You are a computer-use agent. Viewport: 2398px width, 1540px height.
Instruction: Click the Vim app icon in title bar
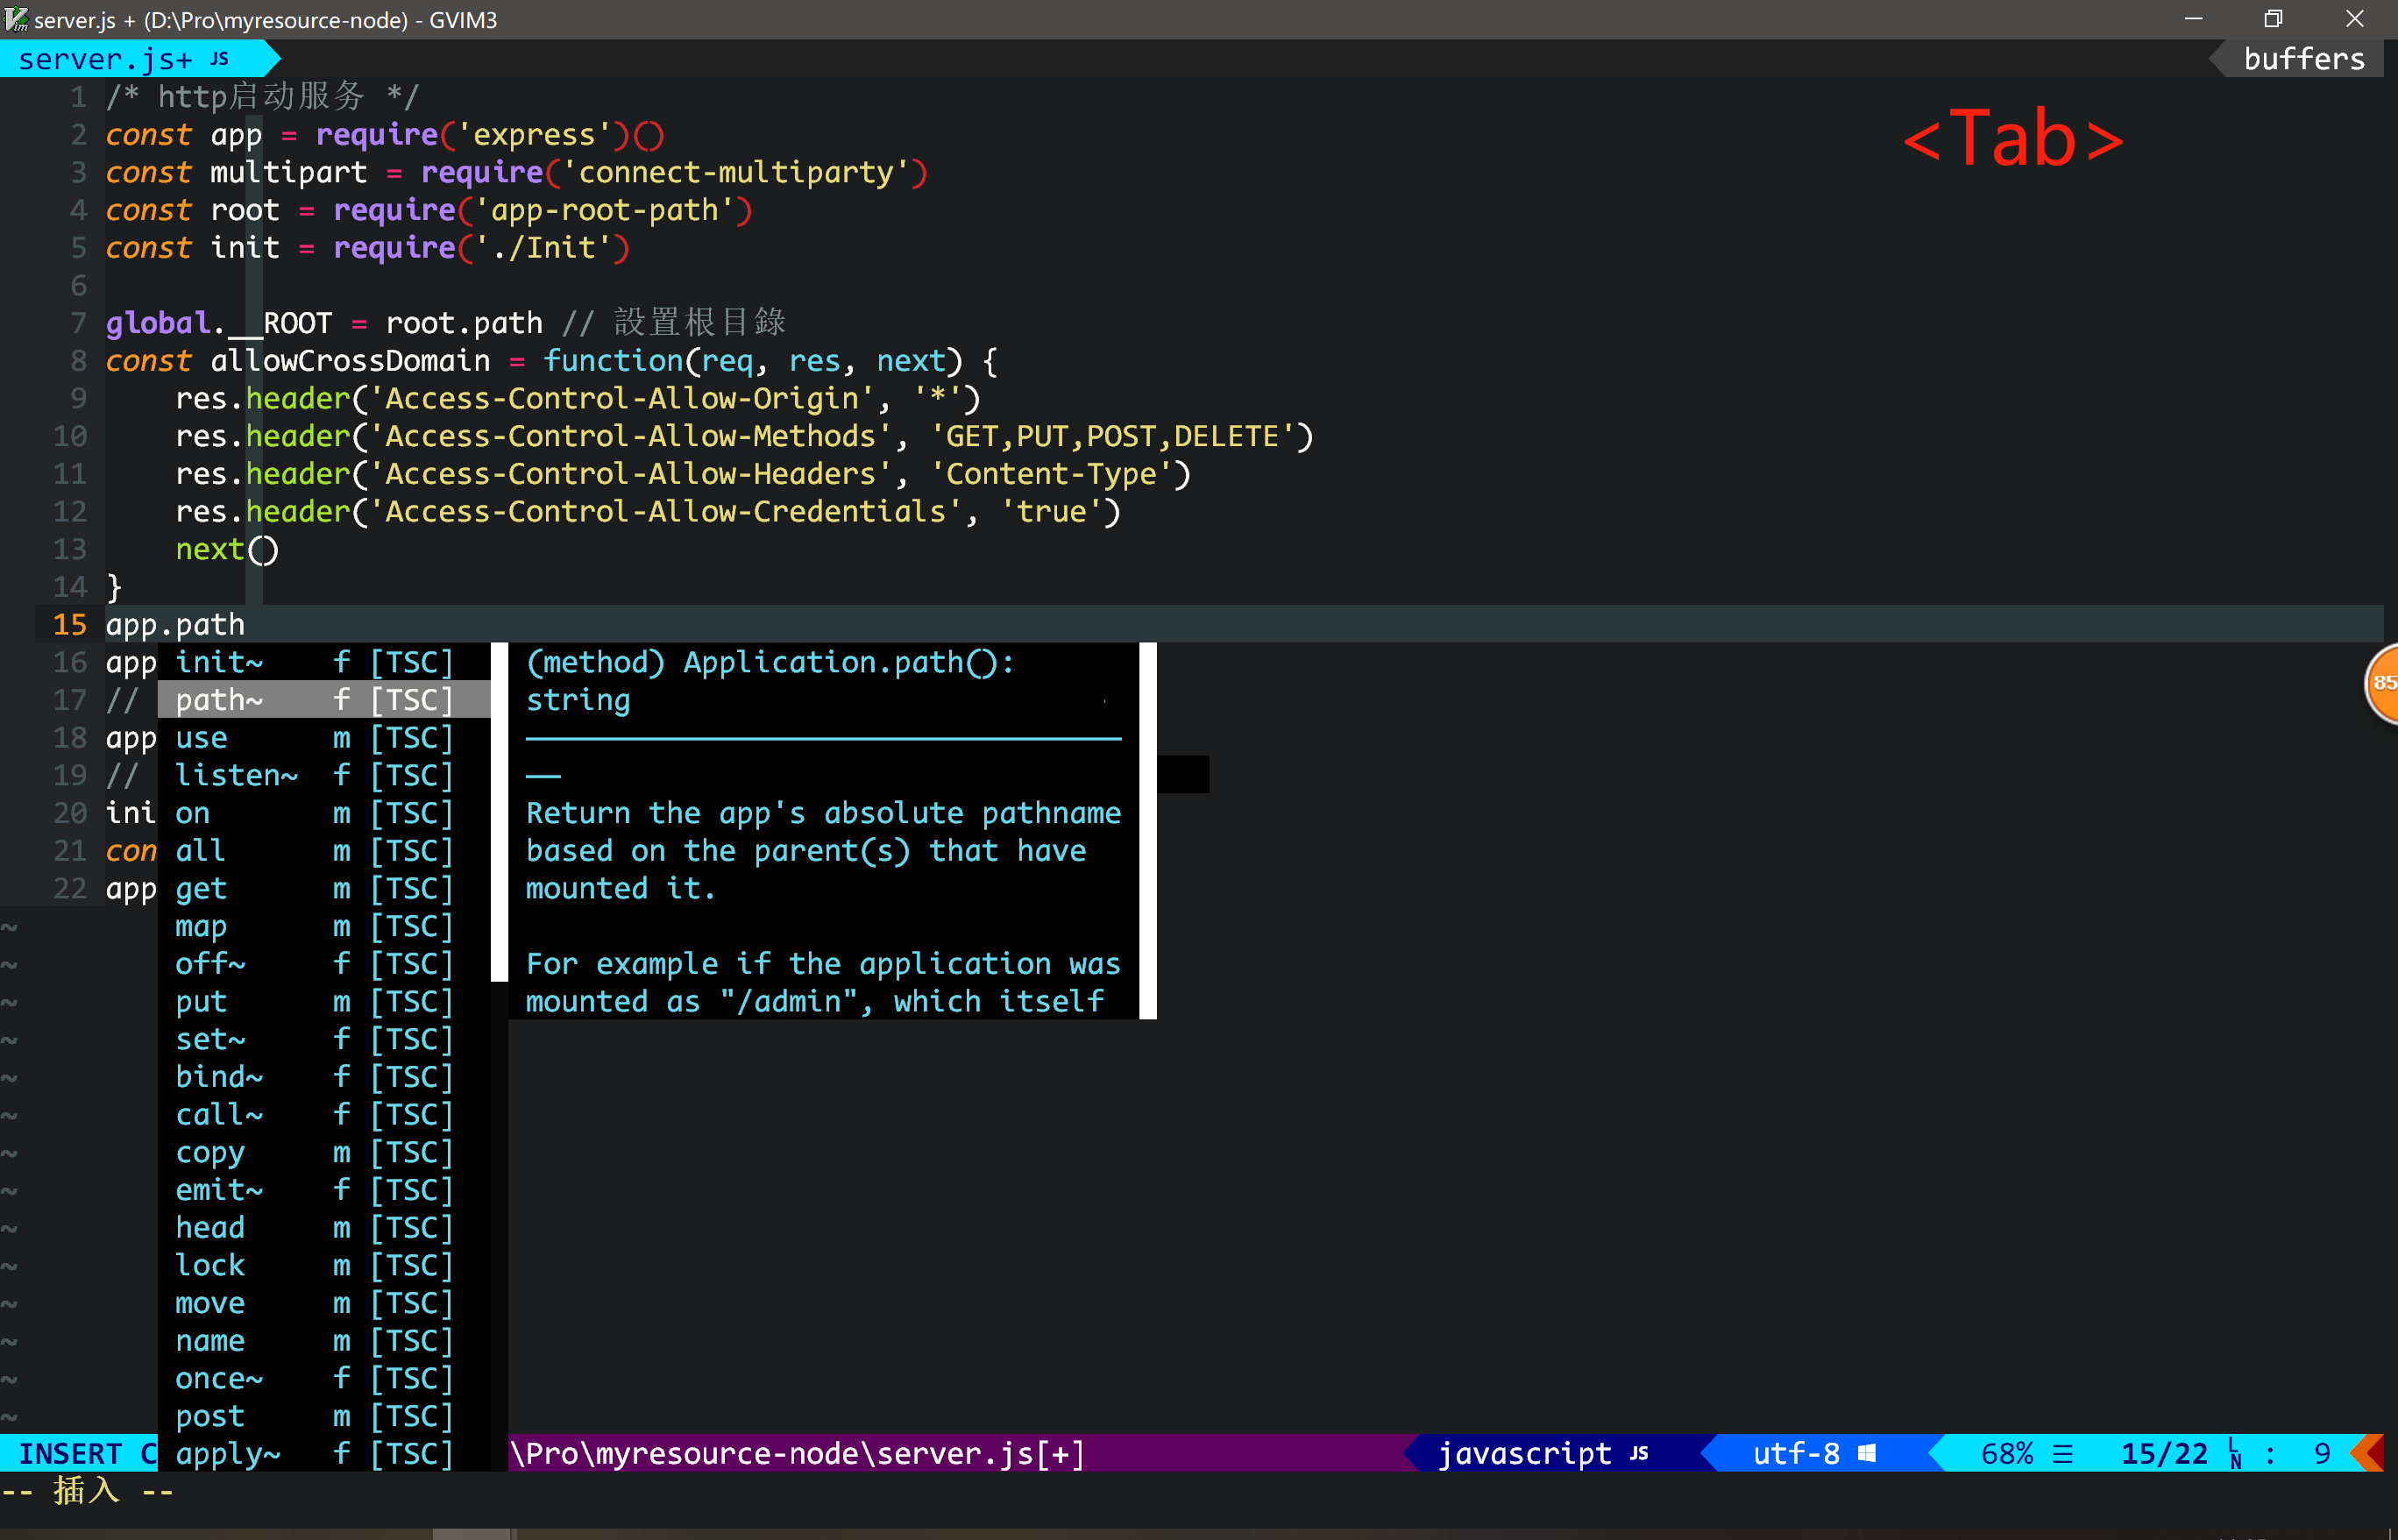[16, 19]
